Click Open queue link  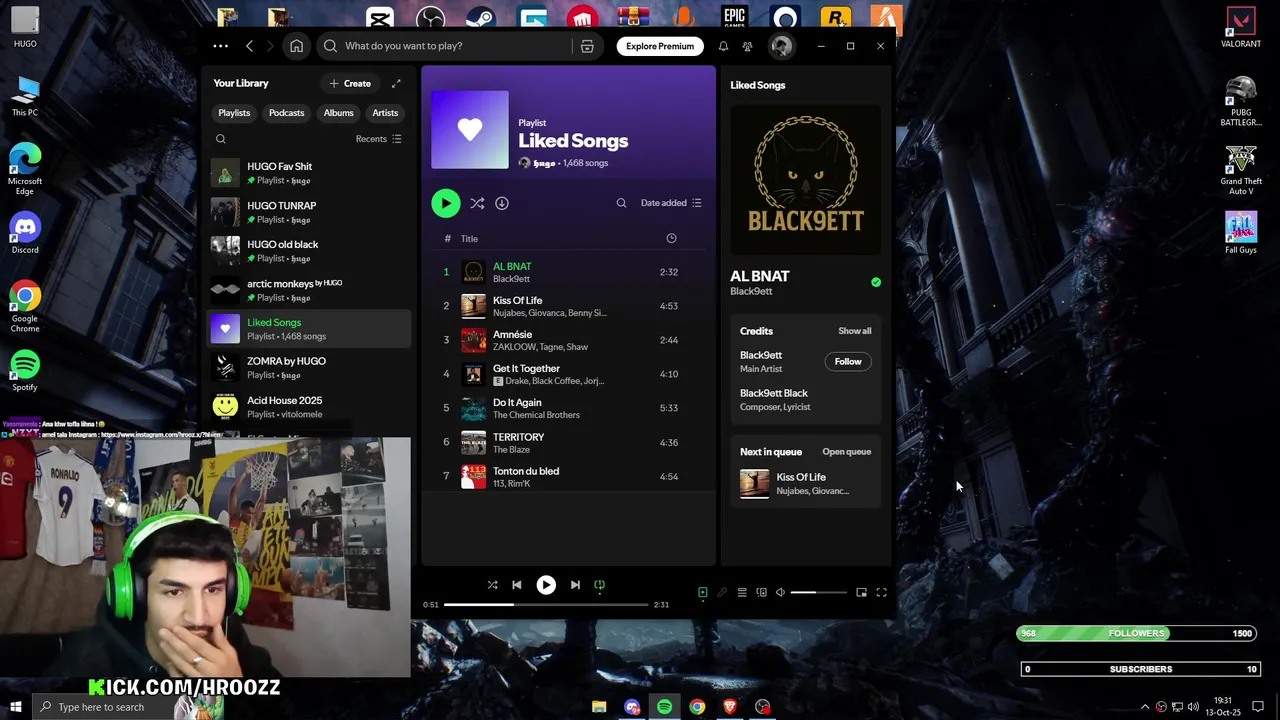point(846,452)
